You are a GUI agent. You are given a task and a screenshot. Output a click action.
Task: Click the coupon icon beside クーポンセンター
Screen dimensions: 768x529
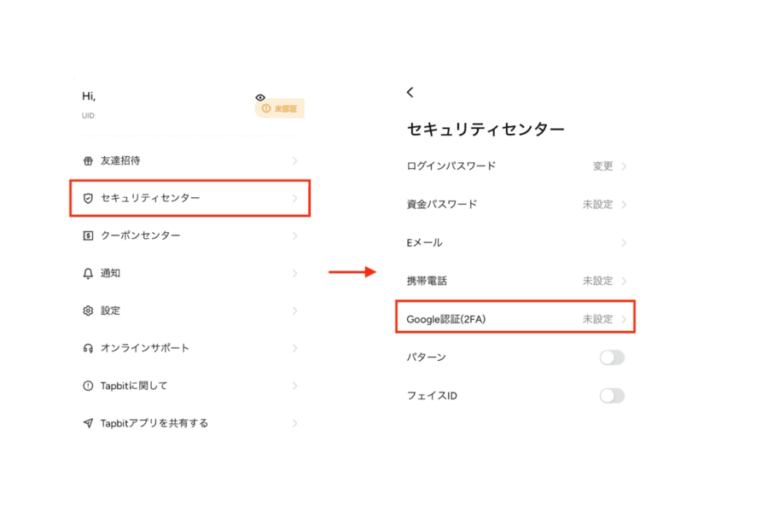point(88,236)
